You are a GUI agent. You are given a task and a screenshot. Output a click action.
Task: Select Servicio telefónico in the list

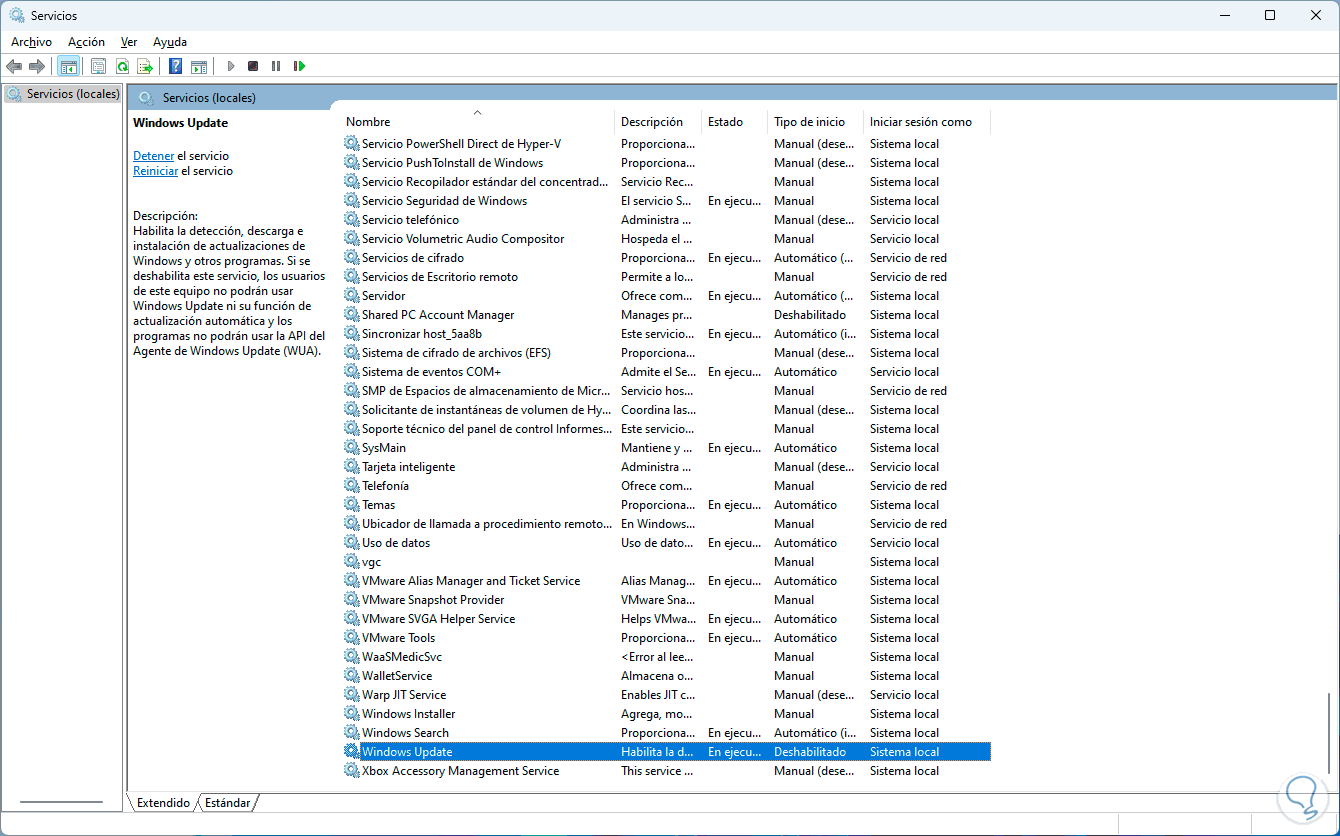(x=411, y=220)
